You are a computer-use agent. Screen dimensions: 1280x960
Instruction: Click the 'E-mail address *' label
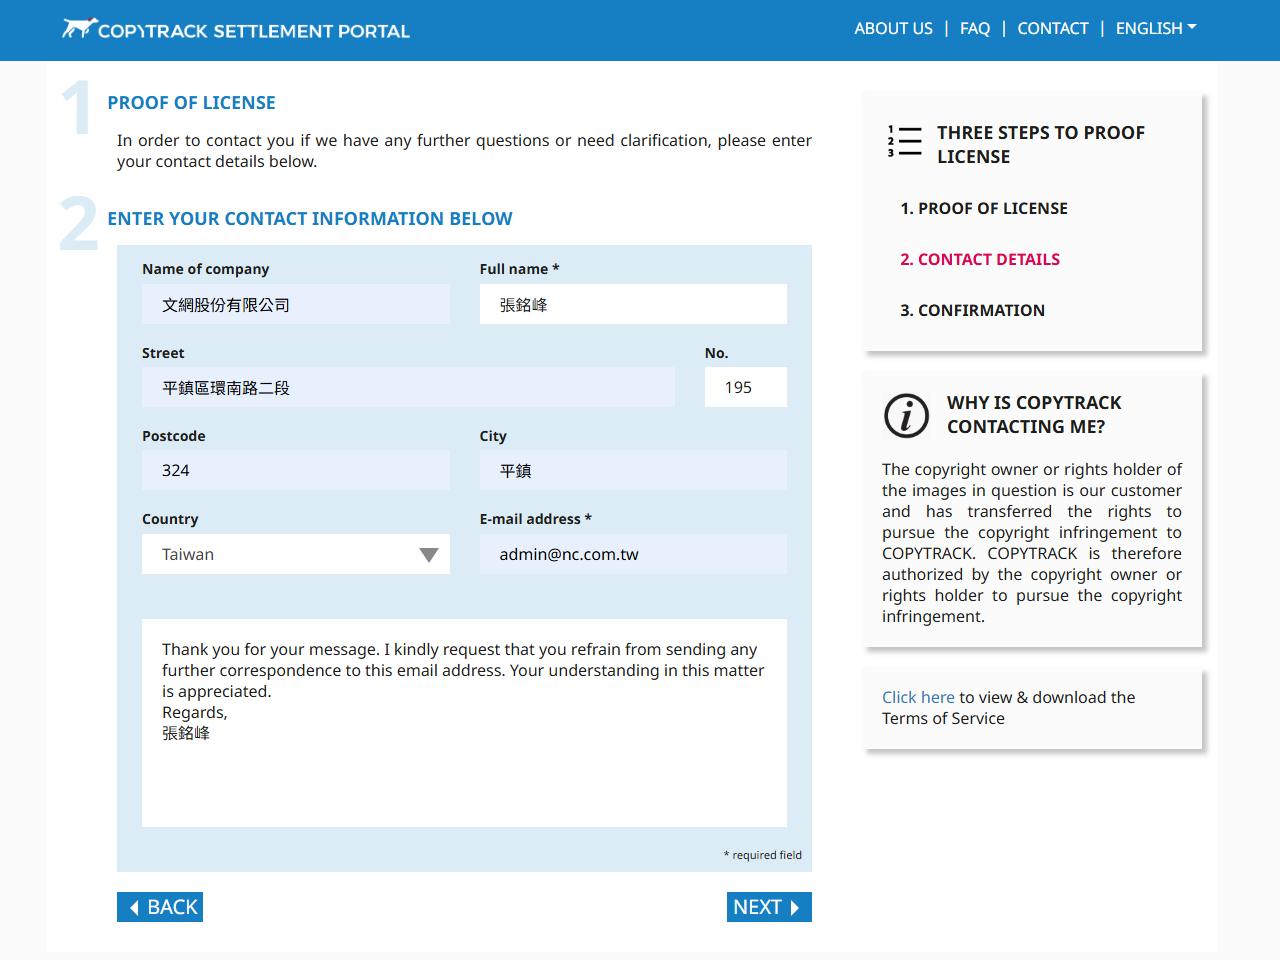point(535,519)
